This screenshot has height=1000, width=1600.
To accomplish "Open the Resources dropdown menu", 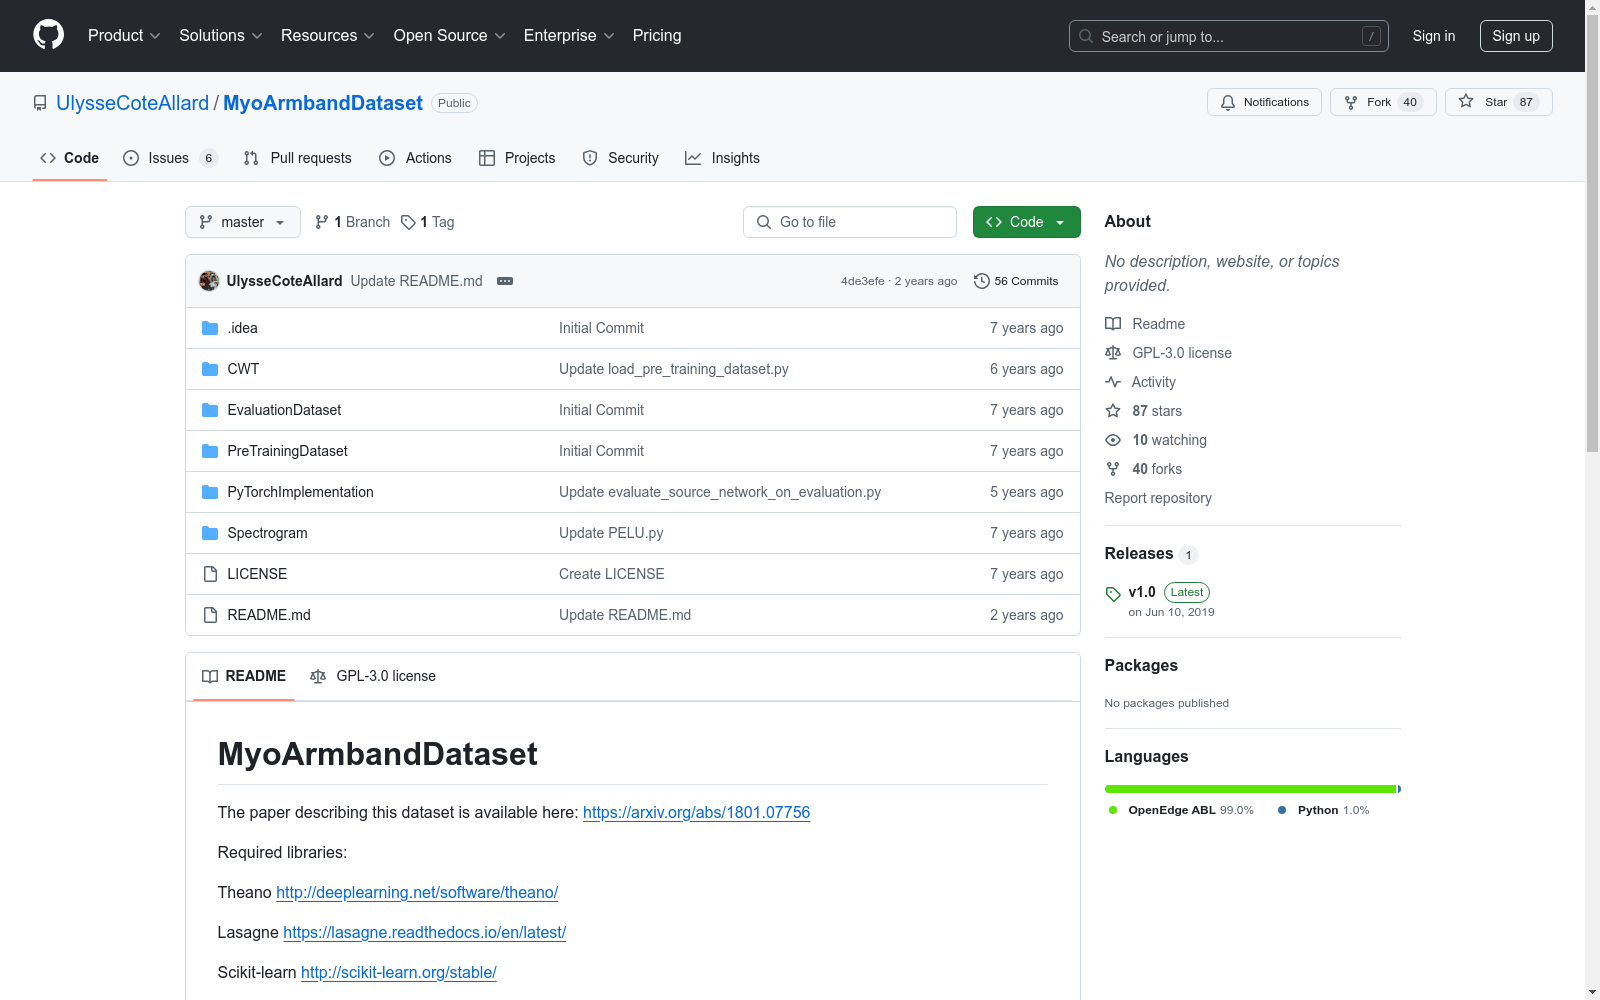I will [328, 35].
